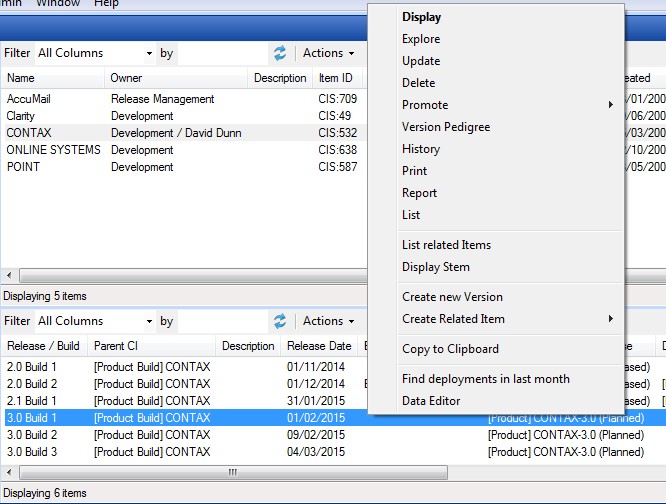Open the Help menu in menu bar
666x504 pixels.
pyautogui.click(x=106, y=3)
